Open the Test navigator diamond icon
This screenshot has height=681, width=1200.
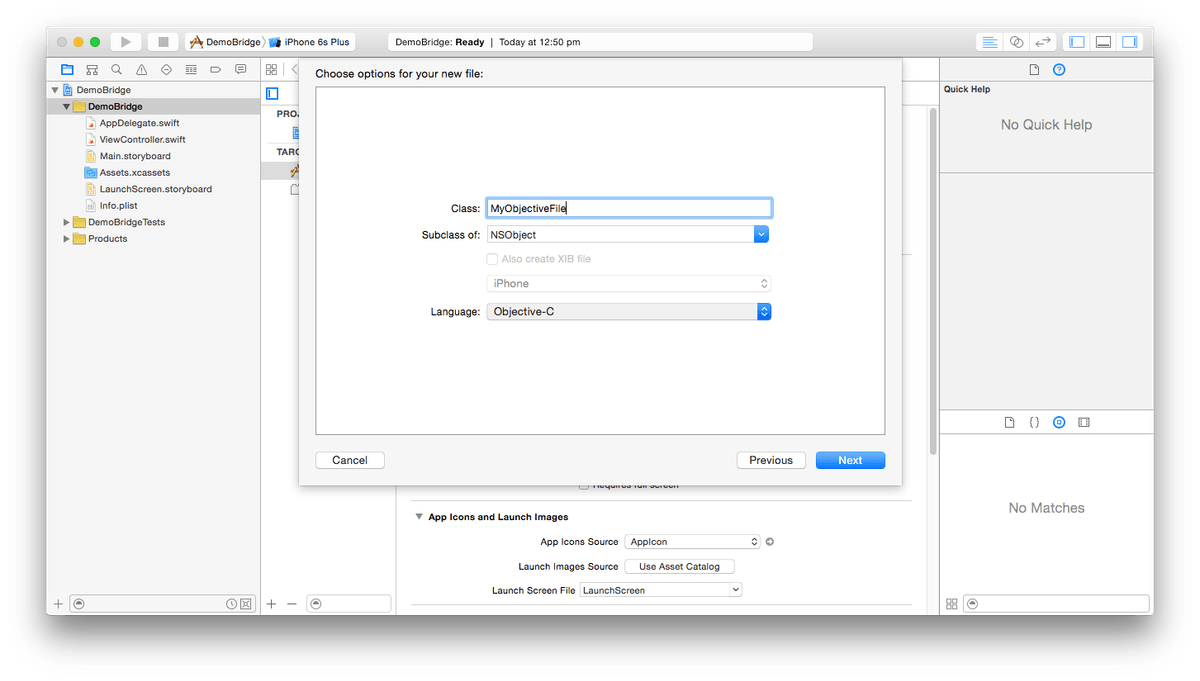click(166, 70)
